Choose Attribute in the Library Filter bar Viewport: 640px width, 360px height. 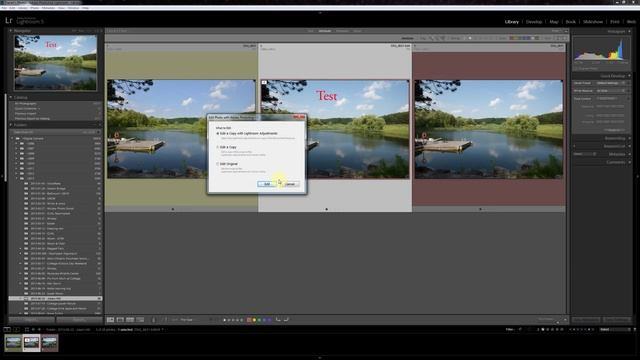coord(325,31)
